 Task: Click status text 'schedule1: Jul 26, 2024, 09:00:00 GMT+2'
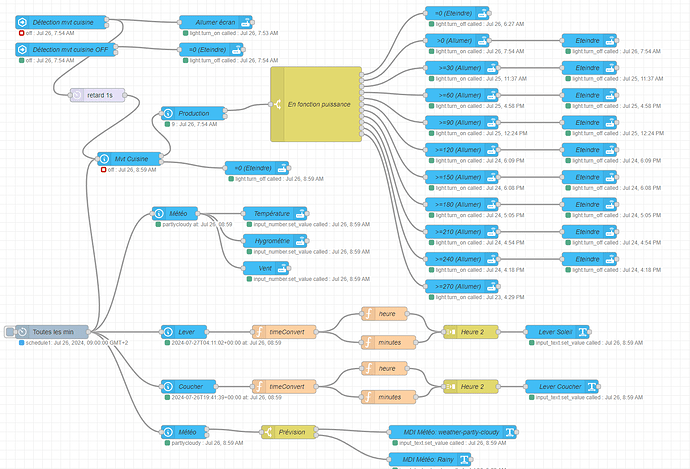(77, 343)
